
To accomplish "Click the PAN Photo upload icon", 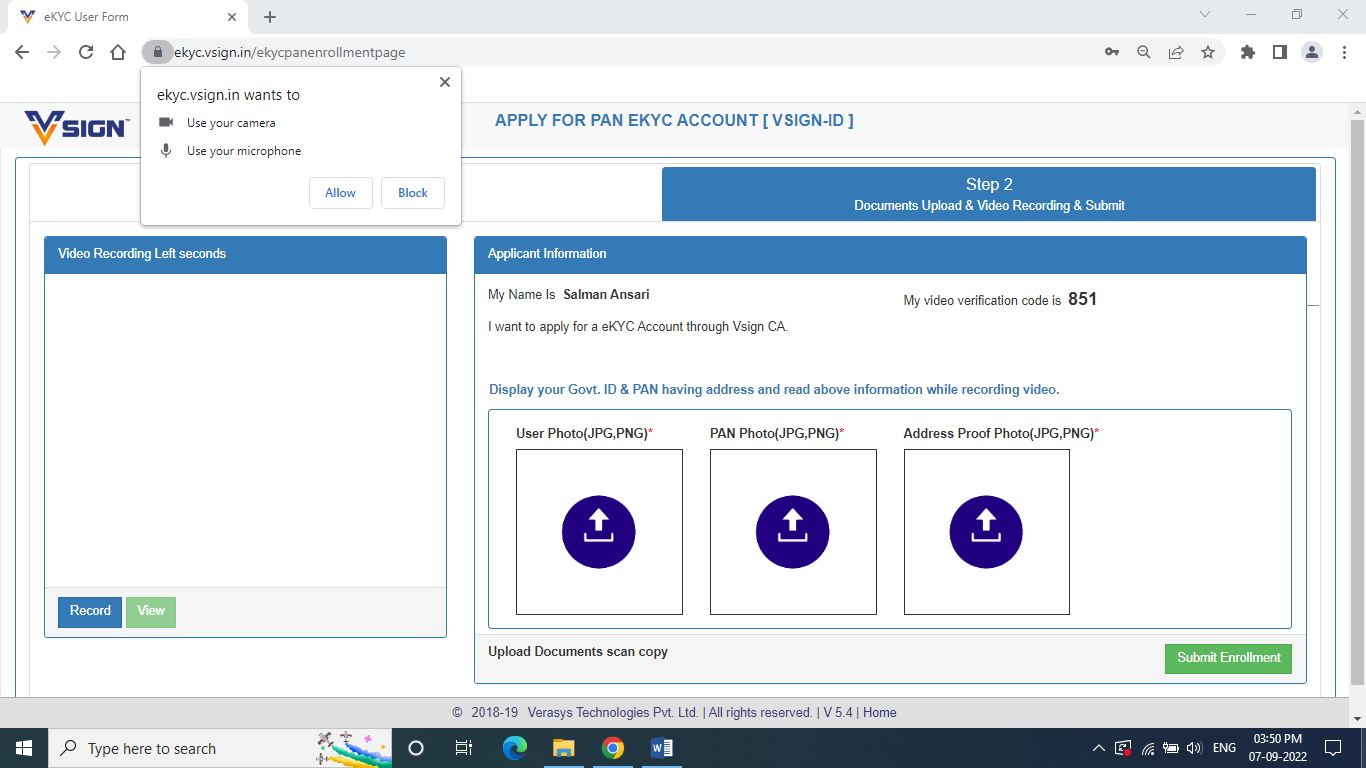I will [x=793, y=532].
